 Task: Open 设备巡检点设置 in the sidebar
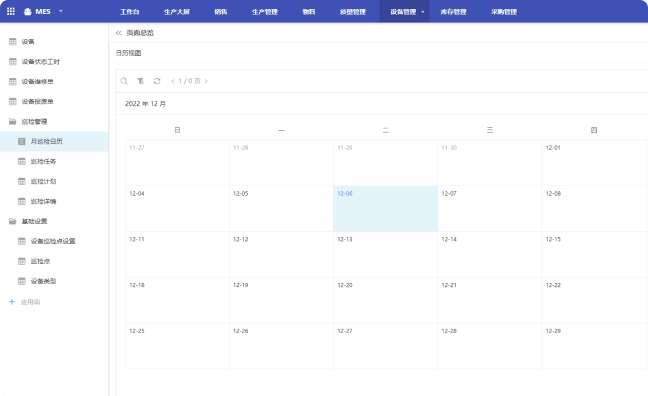pyautogui.click(x=54, y=241)
